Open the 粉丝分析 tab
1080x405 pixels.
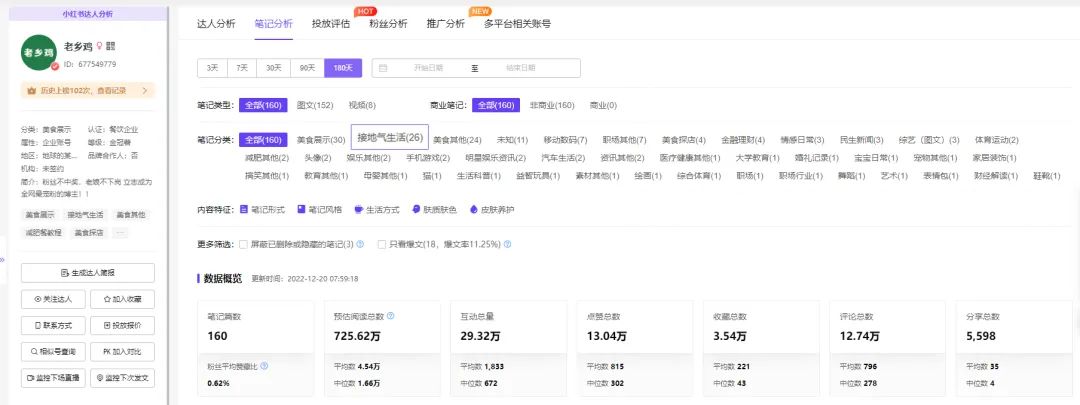(x=388, y=23)
